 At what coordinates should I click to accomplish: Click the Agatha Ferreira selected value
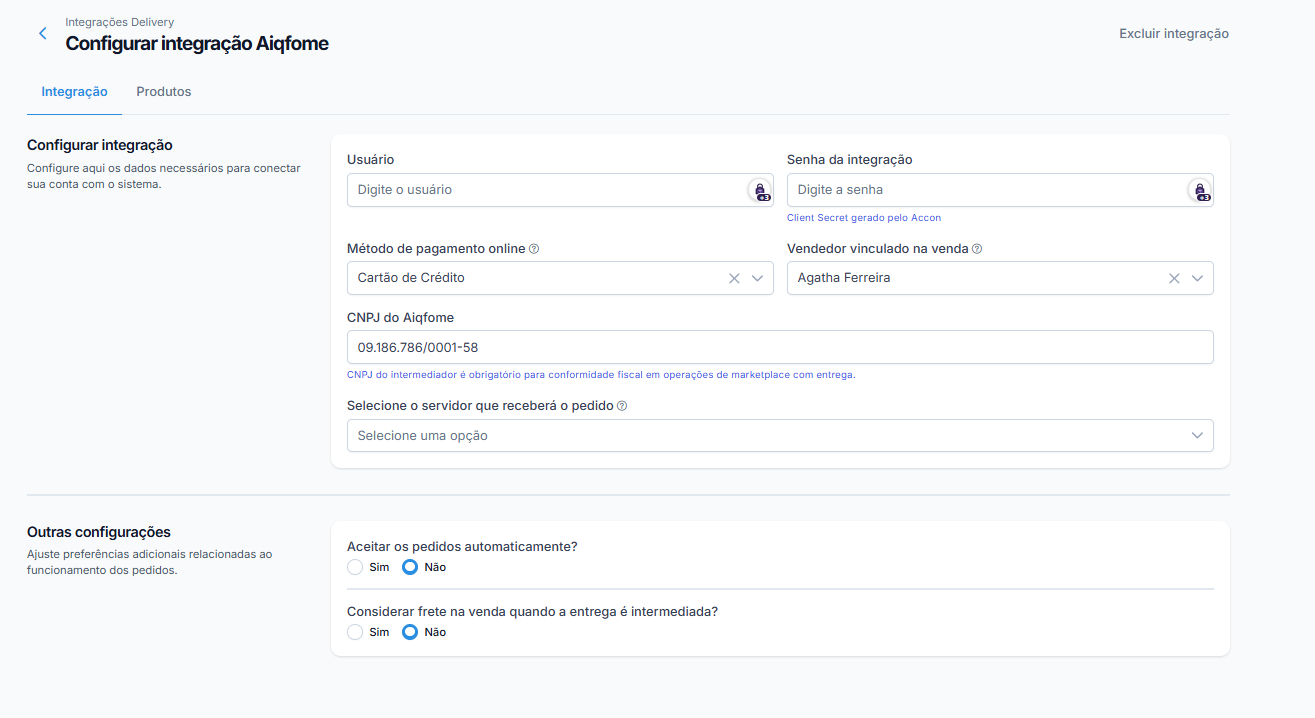844,278
